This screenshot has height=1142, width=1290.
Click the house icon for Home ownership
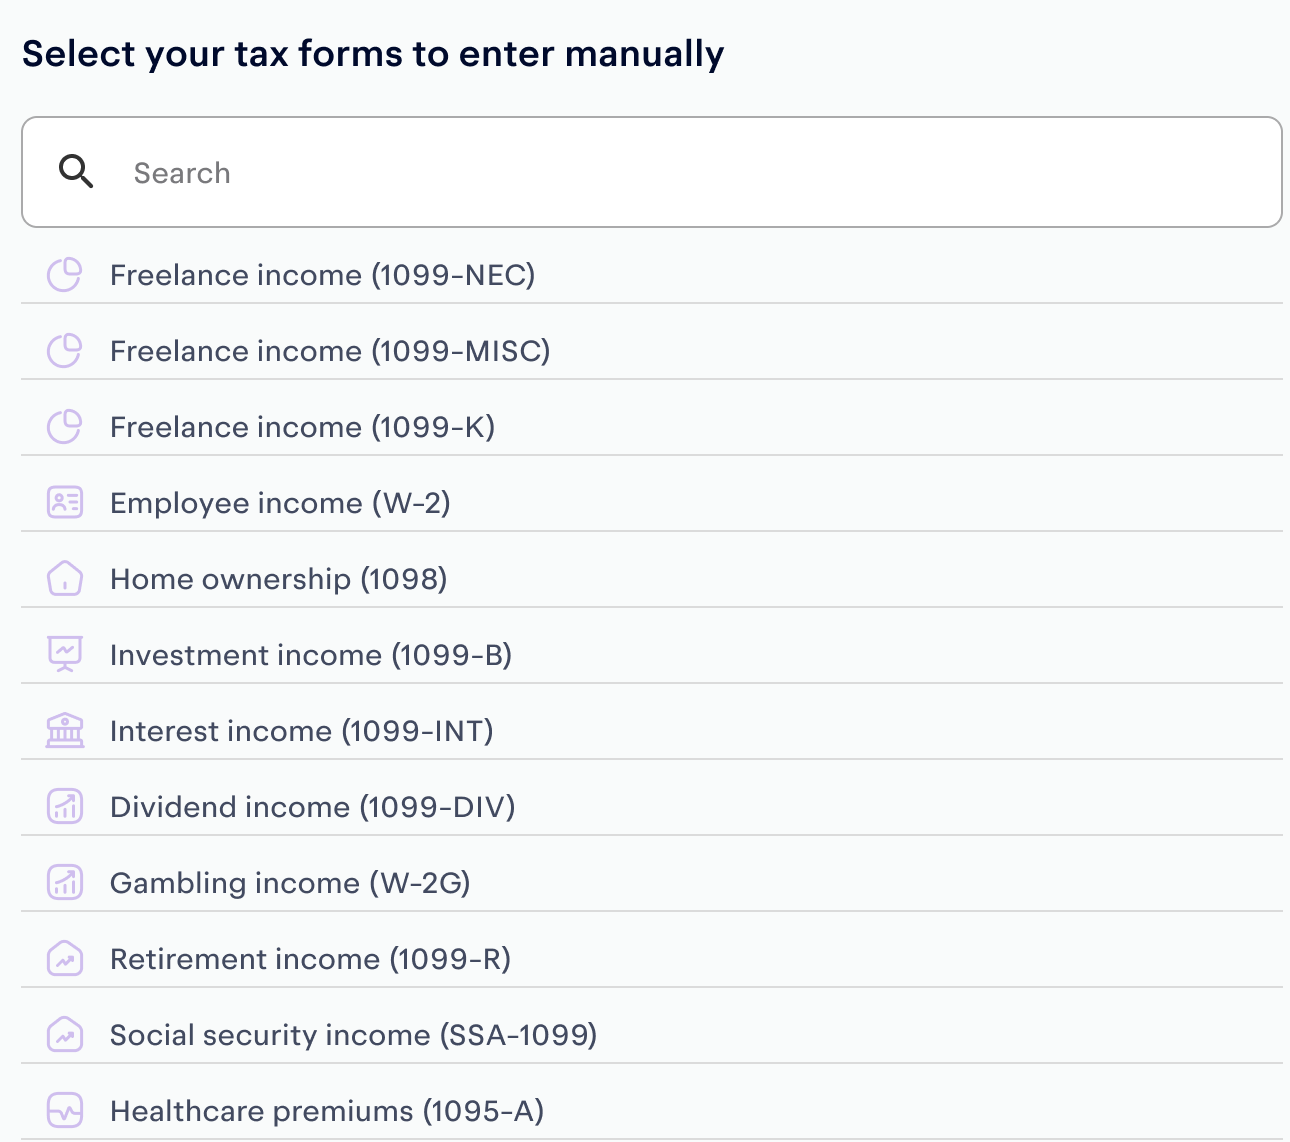[65, 578]
